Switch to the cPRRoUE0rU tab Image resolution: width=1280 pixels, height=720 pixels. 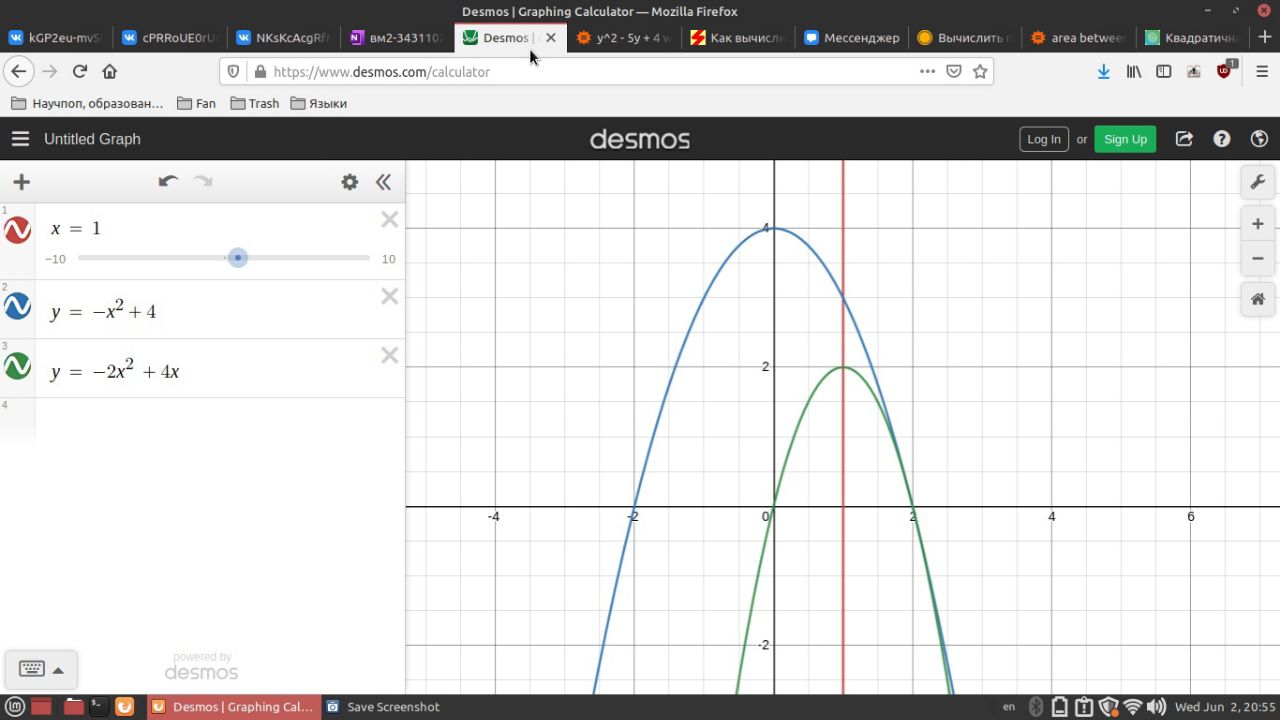click(170, 38)
